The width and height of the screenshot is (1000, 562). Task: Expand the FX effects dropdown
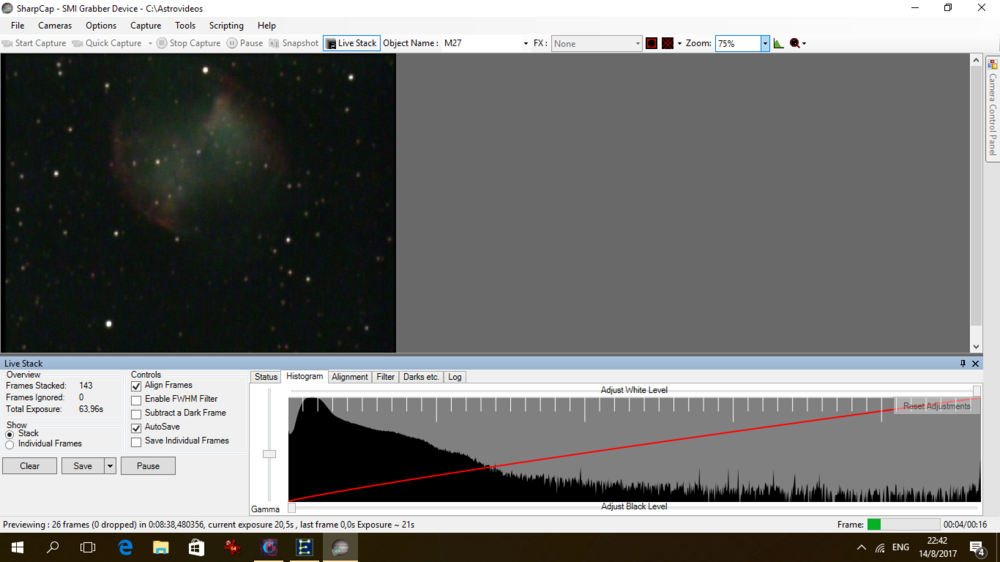click(637, 44)
